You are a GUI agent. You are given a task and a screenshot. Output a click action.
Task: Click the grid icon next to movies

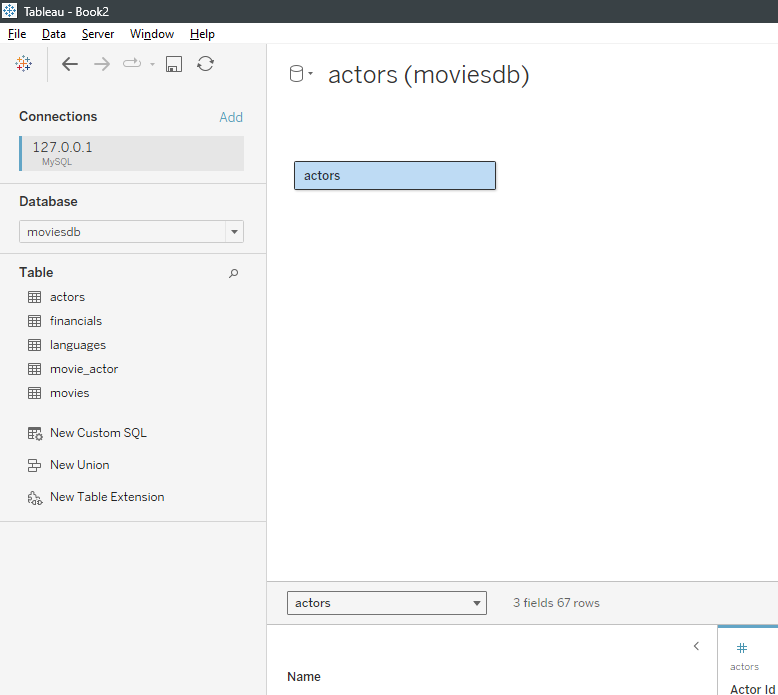tap(34, 393)
